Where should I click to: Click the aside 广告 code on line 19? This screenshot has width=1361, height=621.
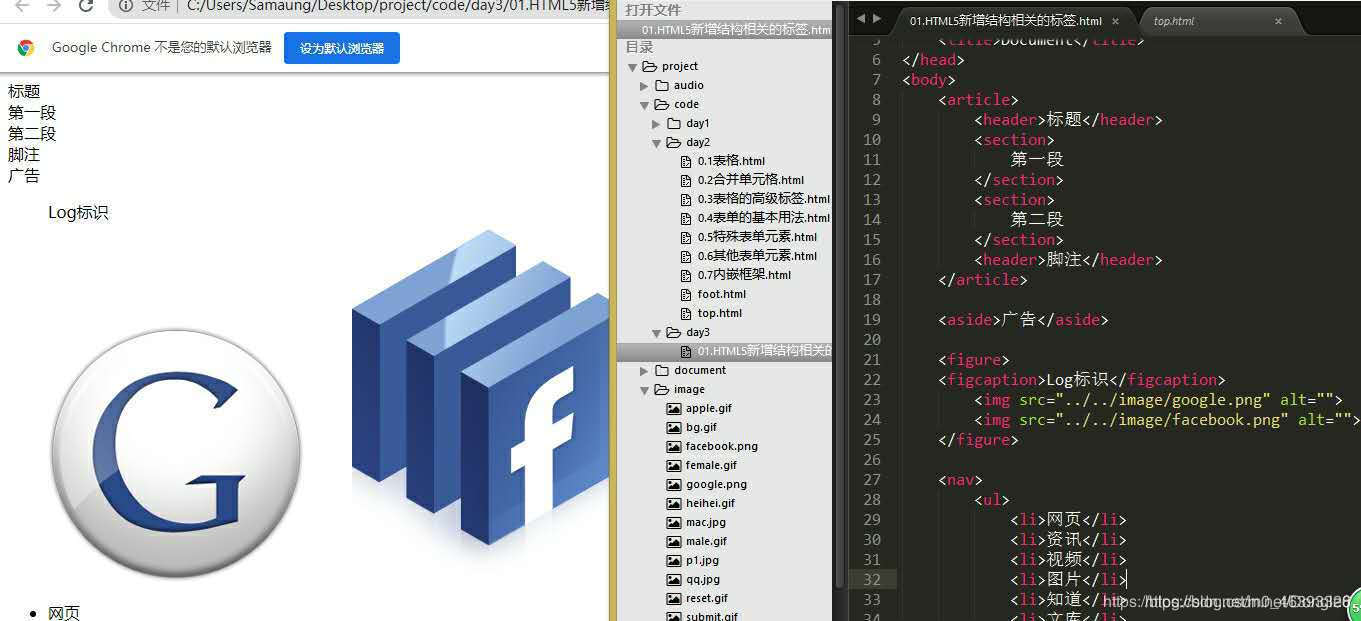pos(1023,319)
